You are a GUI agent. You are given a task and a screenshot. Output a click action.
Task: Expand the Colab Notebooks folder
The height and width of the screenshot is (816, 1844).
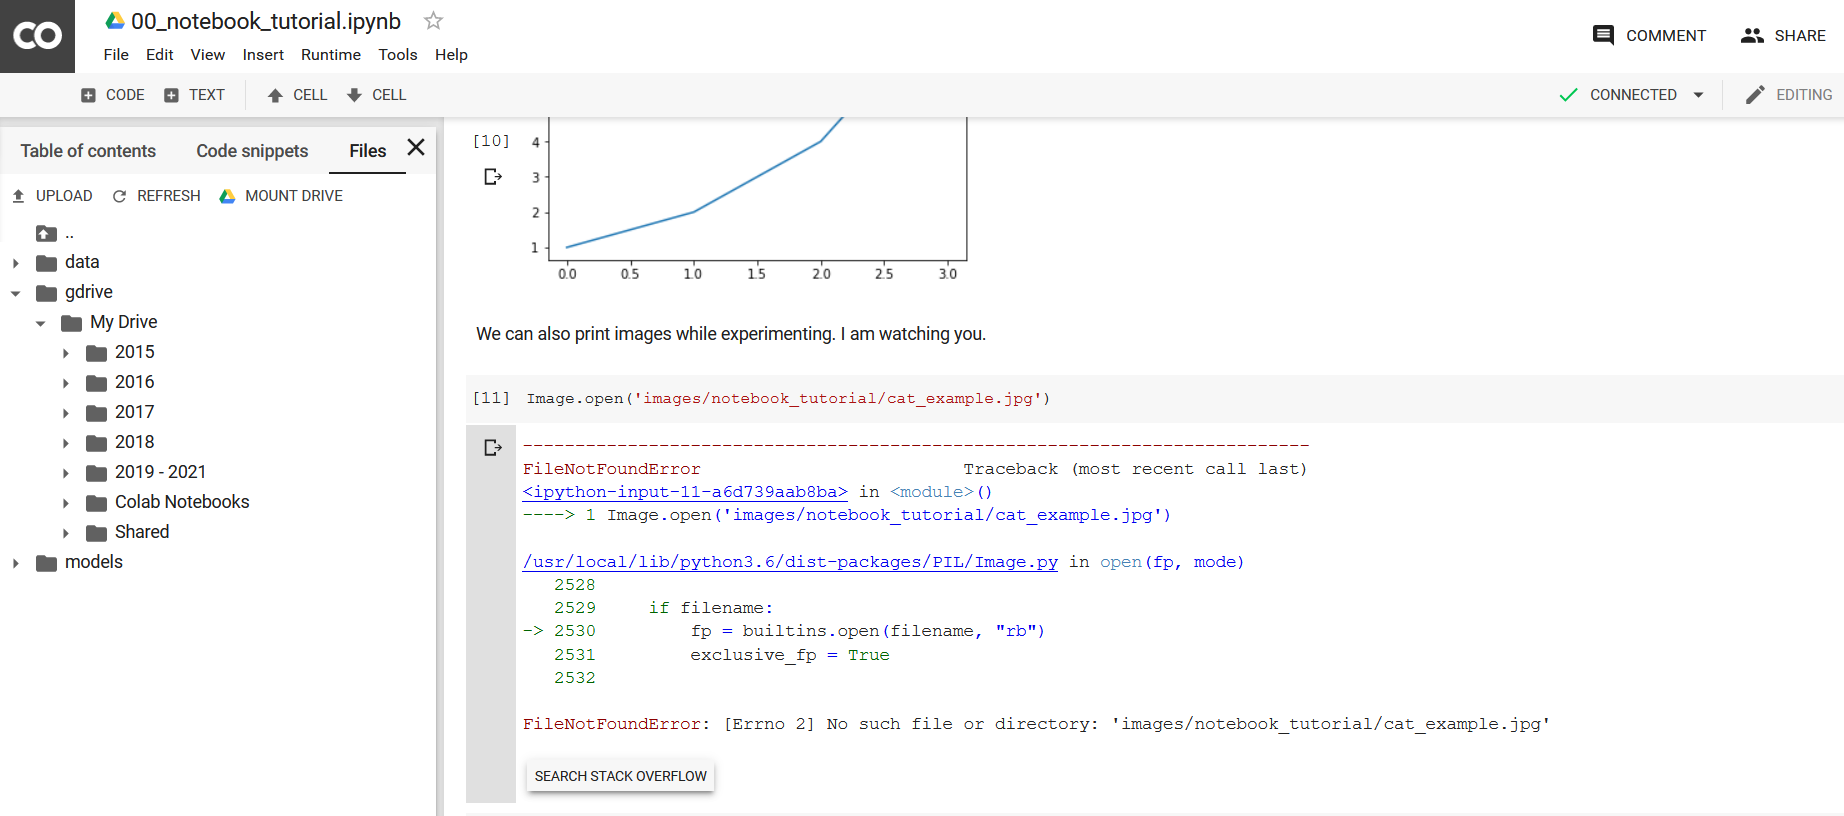66,503
